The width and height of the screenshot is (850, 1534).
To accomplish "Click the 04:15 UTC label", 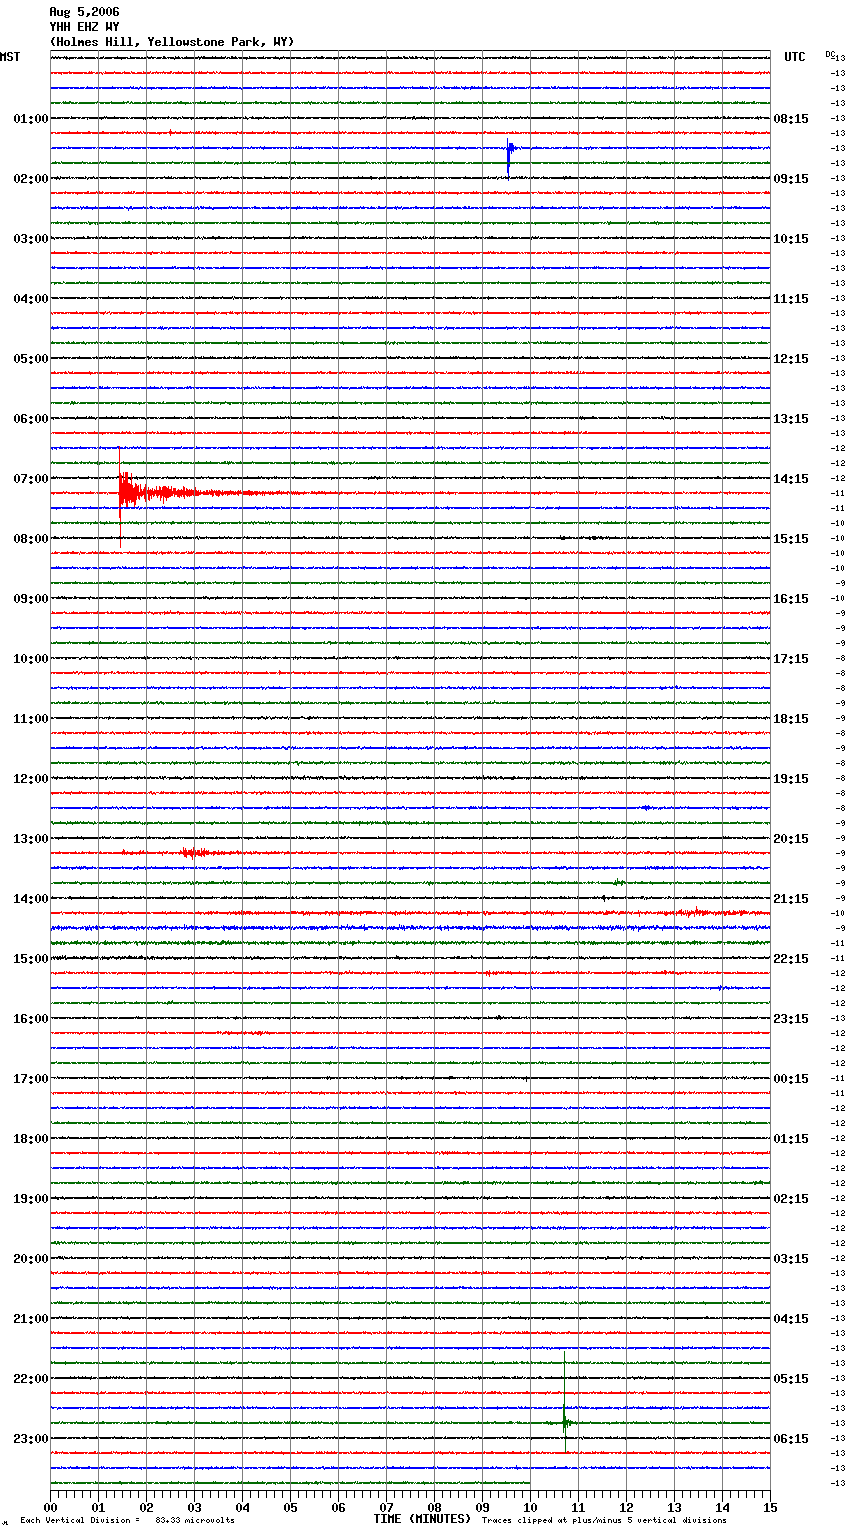I will [791, 1319].
